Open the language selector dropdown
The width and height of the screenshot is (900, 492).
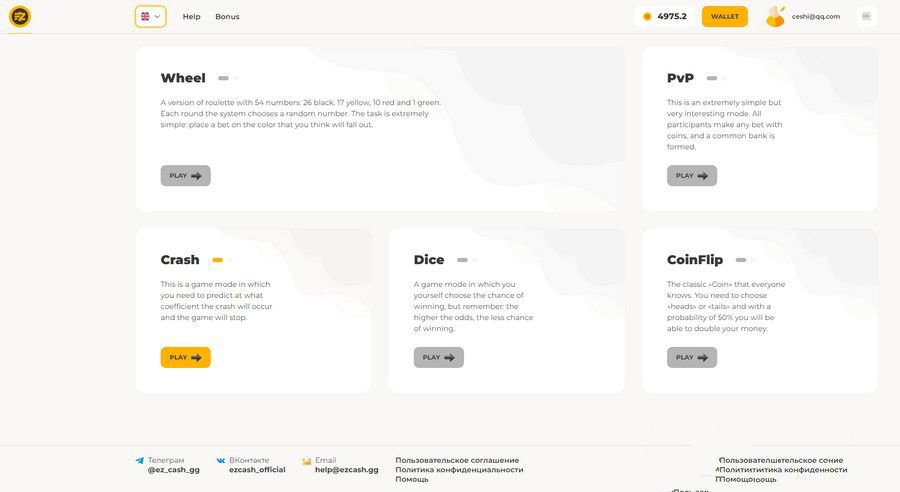(x=150, y=16)
